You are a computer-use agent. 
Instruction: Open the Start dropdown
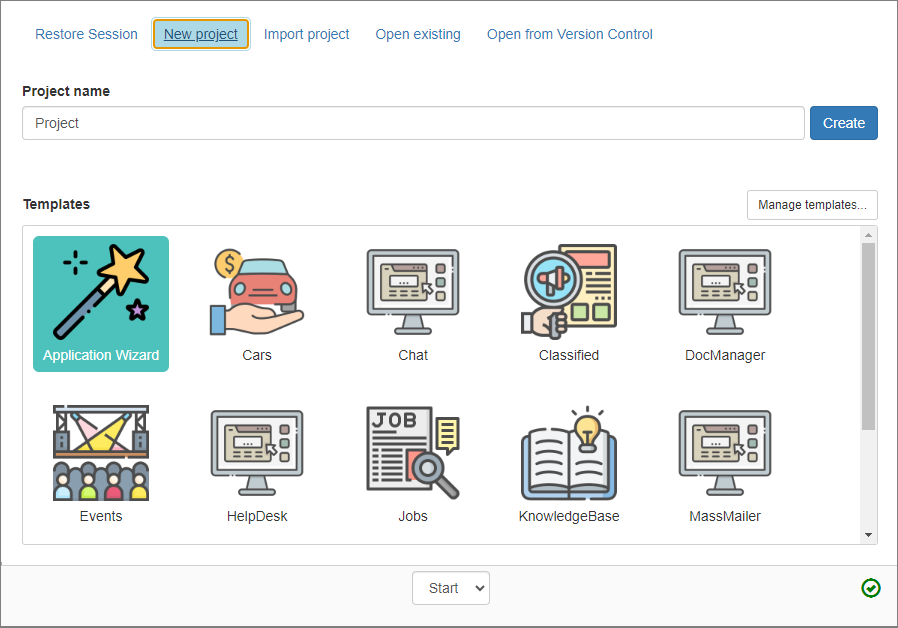[451, 588]
